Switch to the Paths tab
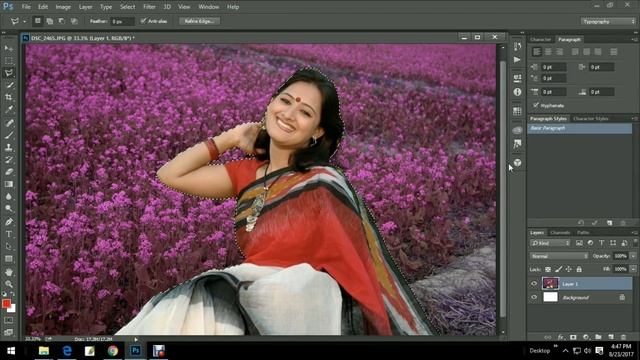640x360 pixels. [x=583, y=233]
